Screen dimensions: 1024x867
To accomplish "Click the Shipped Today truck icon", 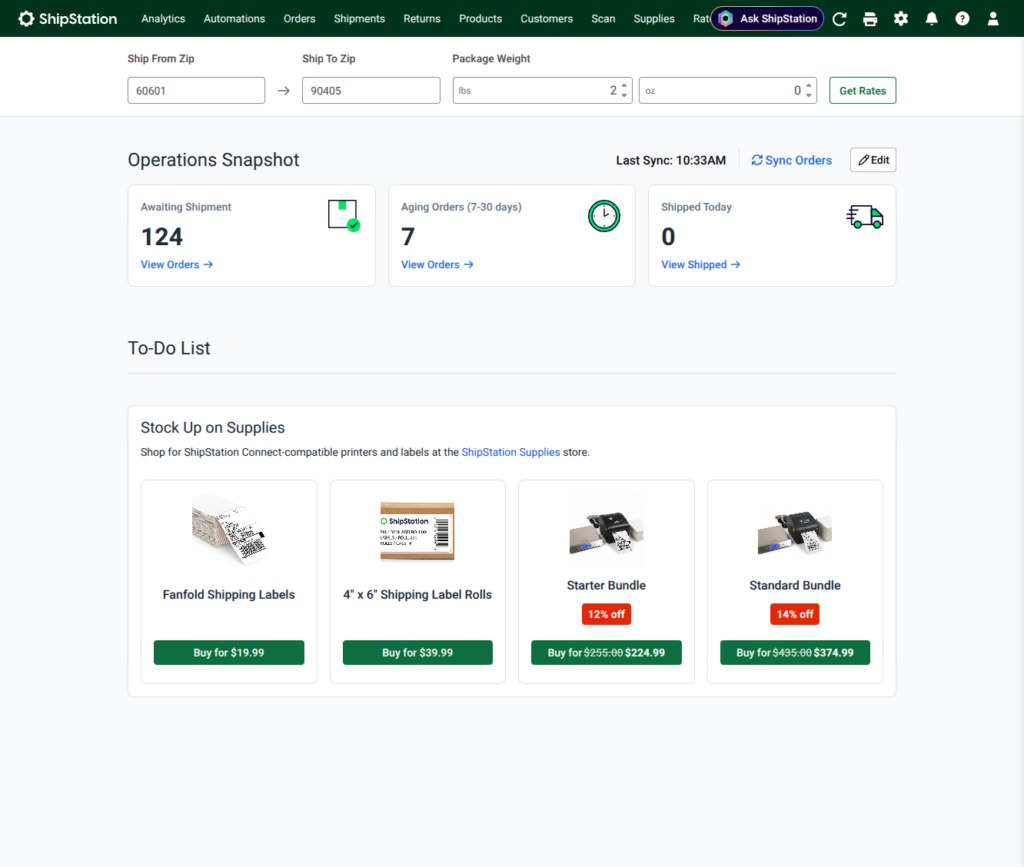I will click(x=865, y=216).
